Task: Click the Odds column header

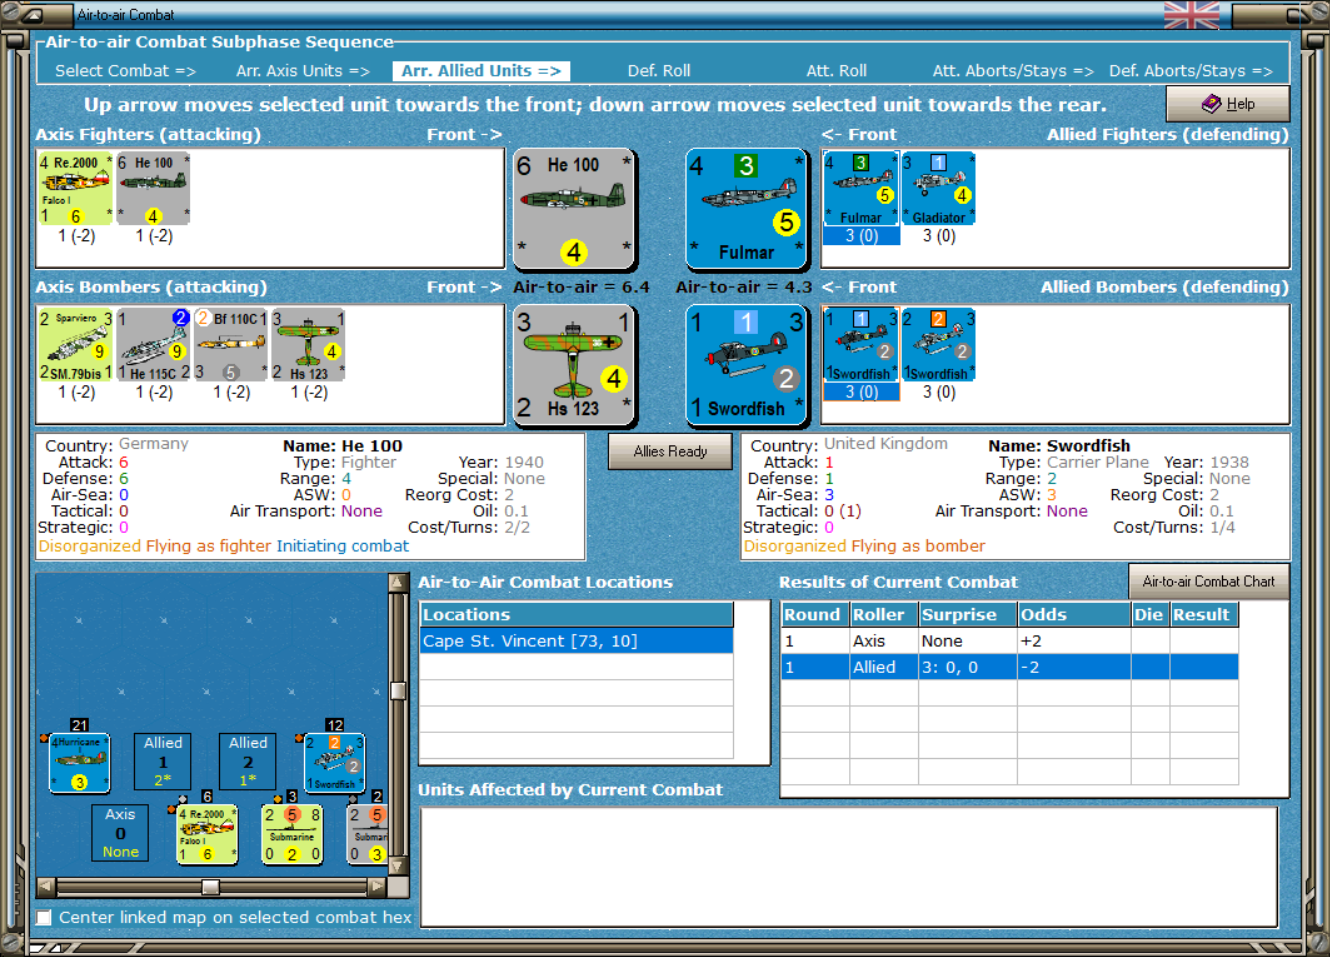Action: coord(1073,615)
